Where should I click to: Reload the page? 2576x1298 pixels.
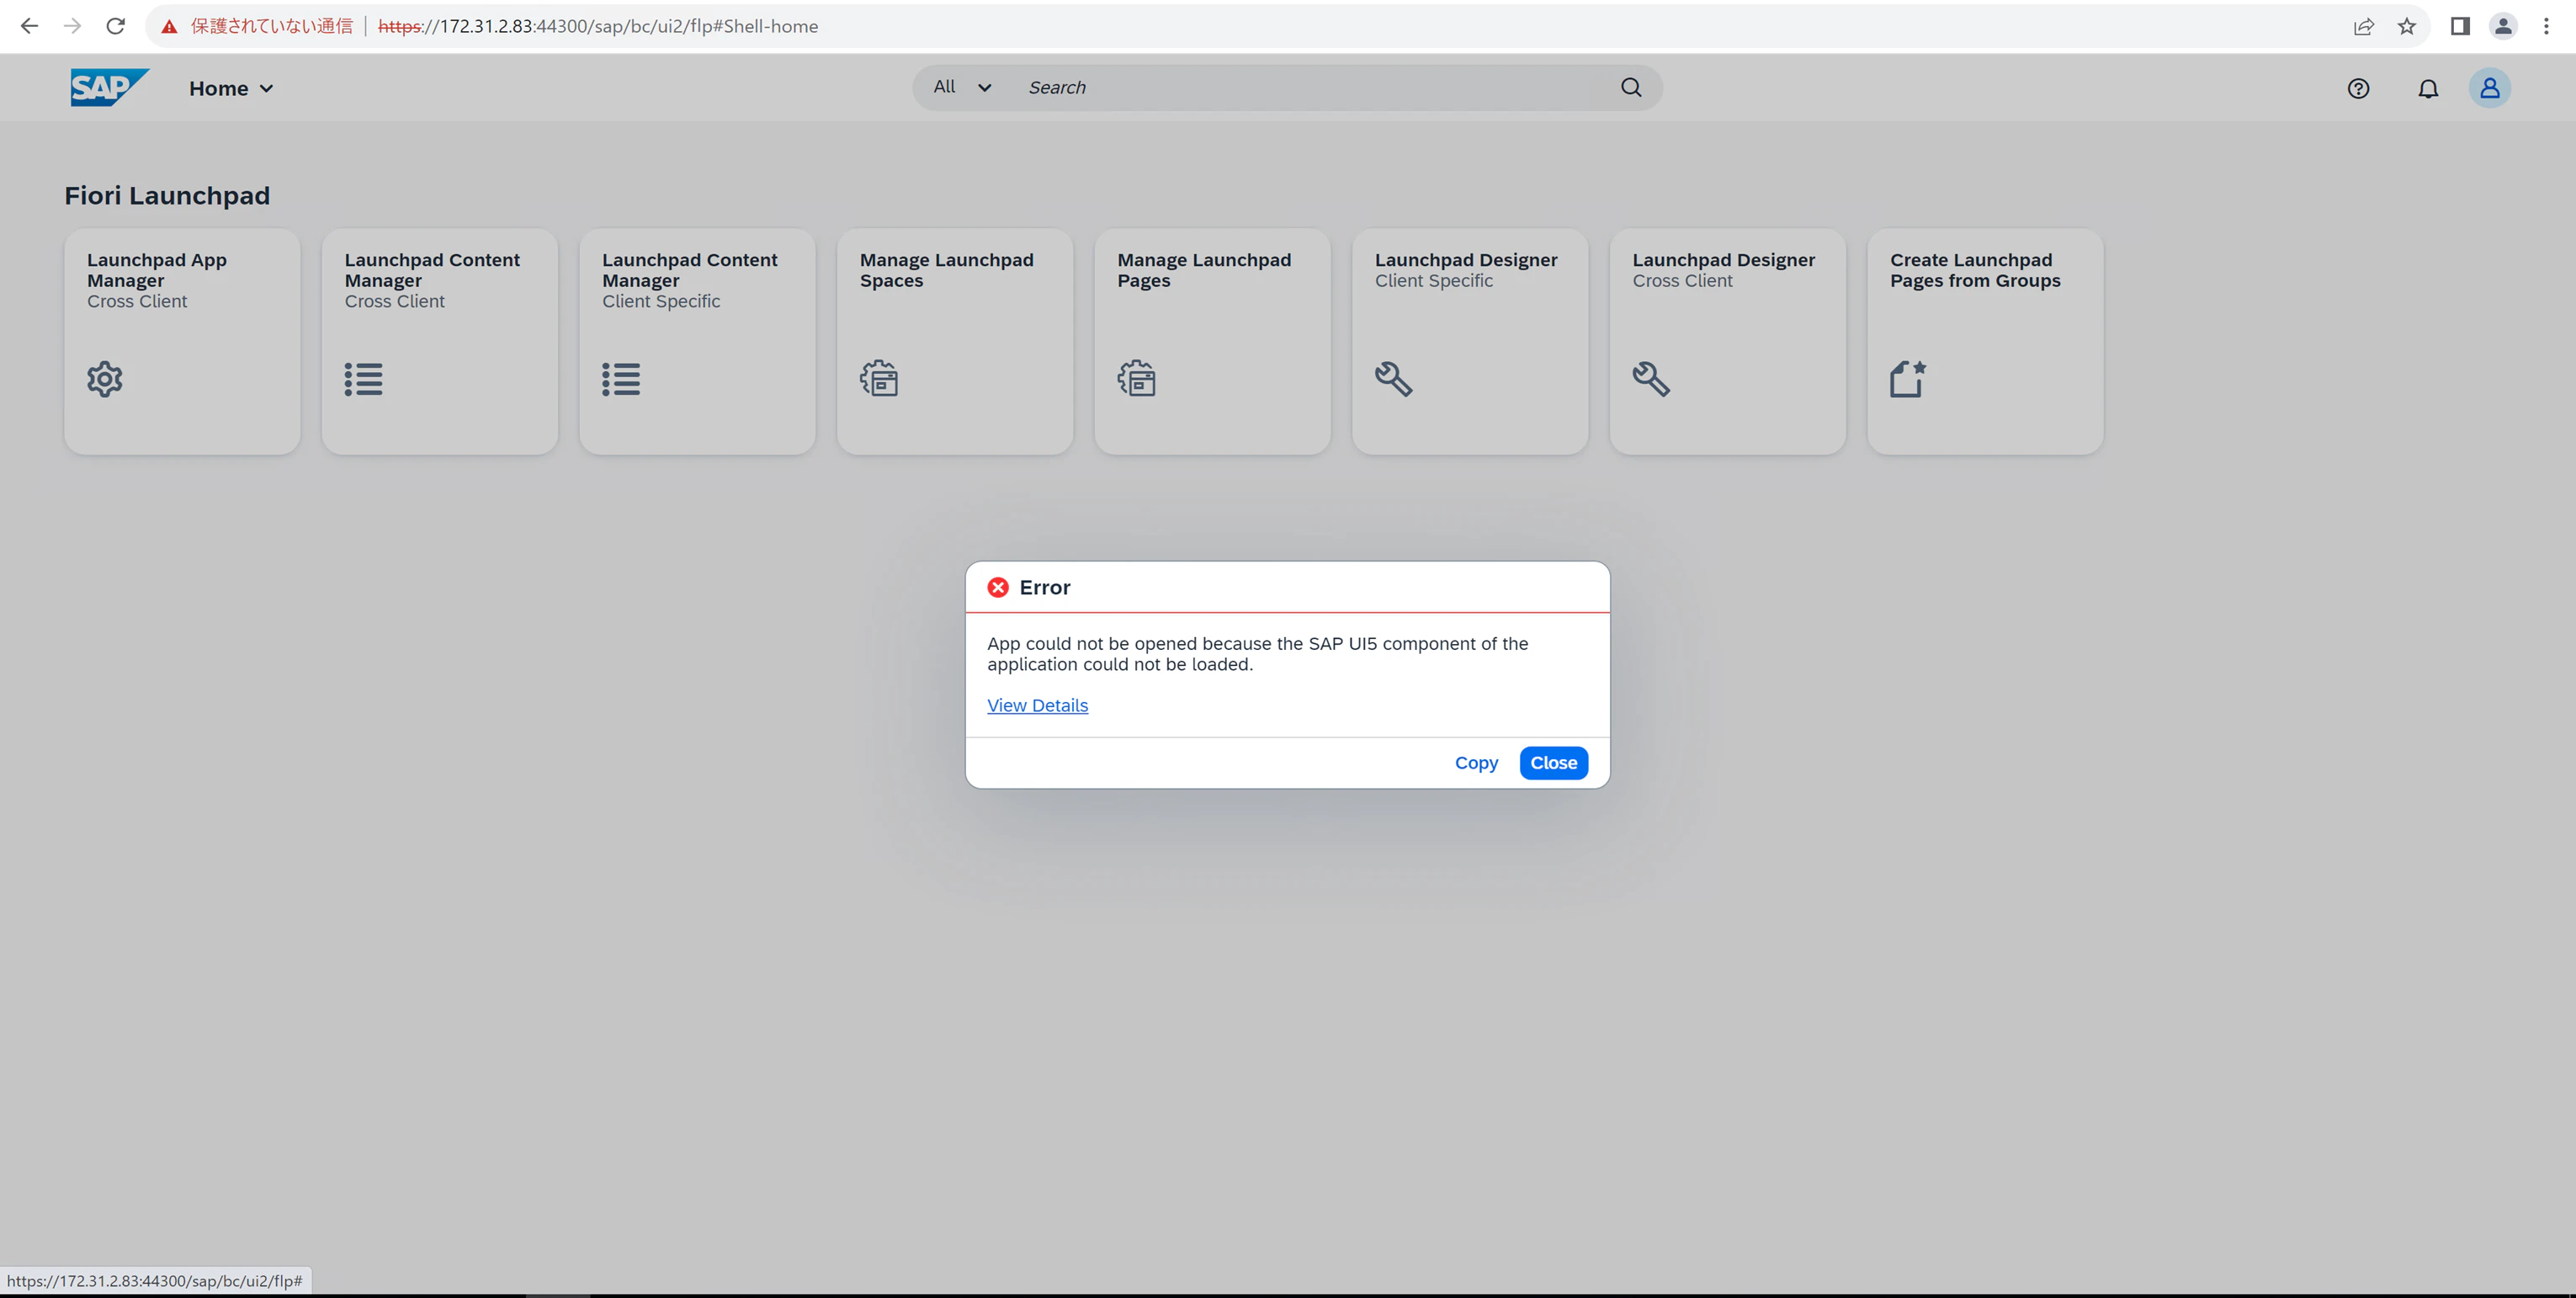click(x=115, y=26)
